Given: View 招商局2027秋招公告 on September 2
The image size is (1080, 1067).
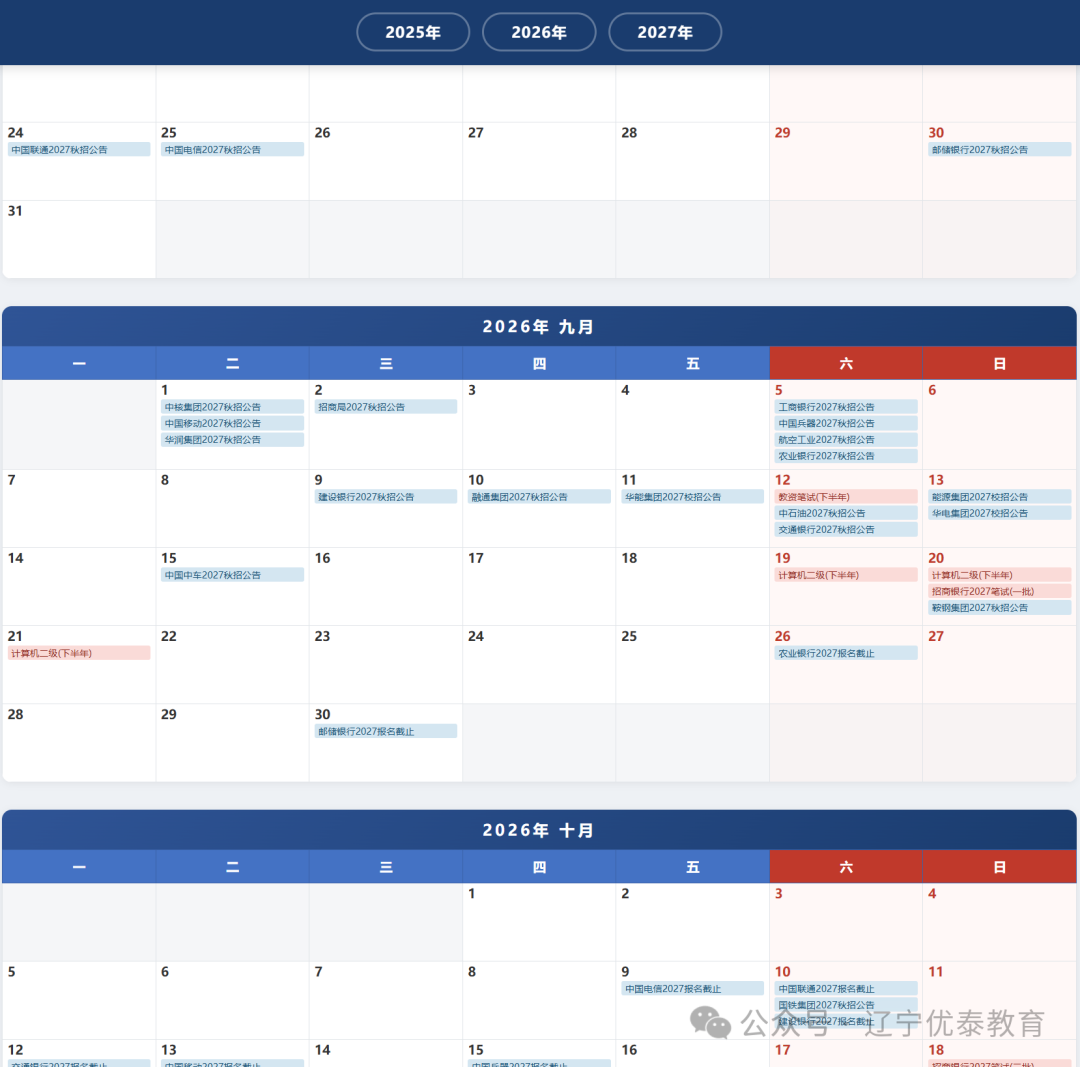Looking at the screenshot, I should pos(386,407).
